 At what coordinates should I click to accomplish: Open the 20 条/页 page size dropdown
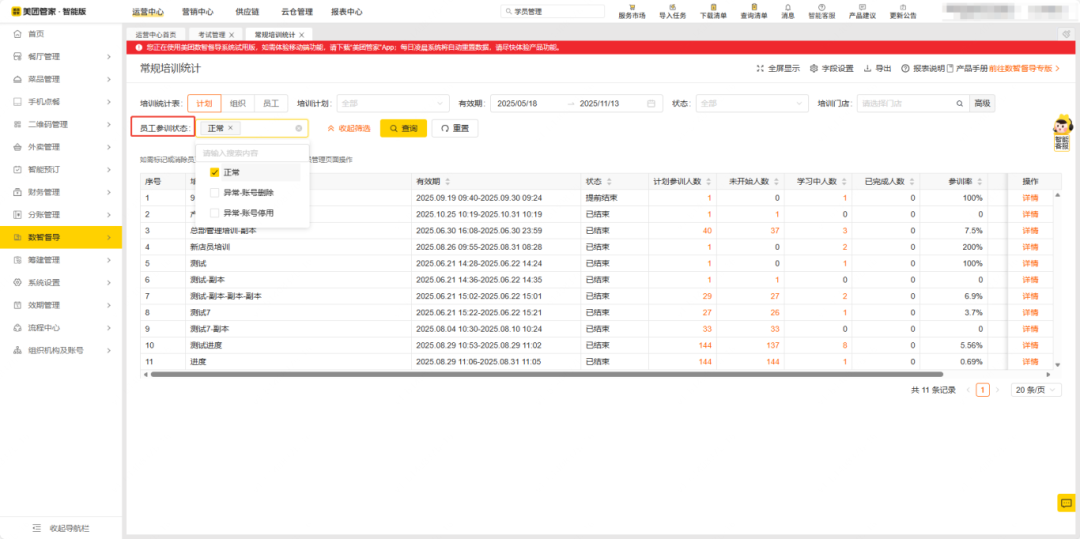(1035, 390)
